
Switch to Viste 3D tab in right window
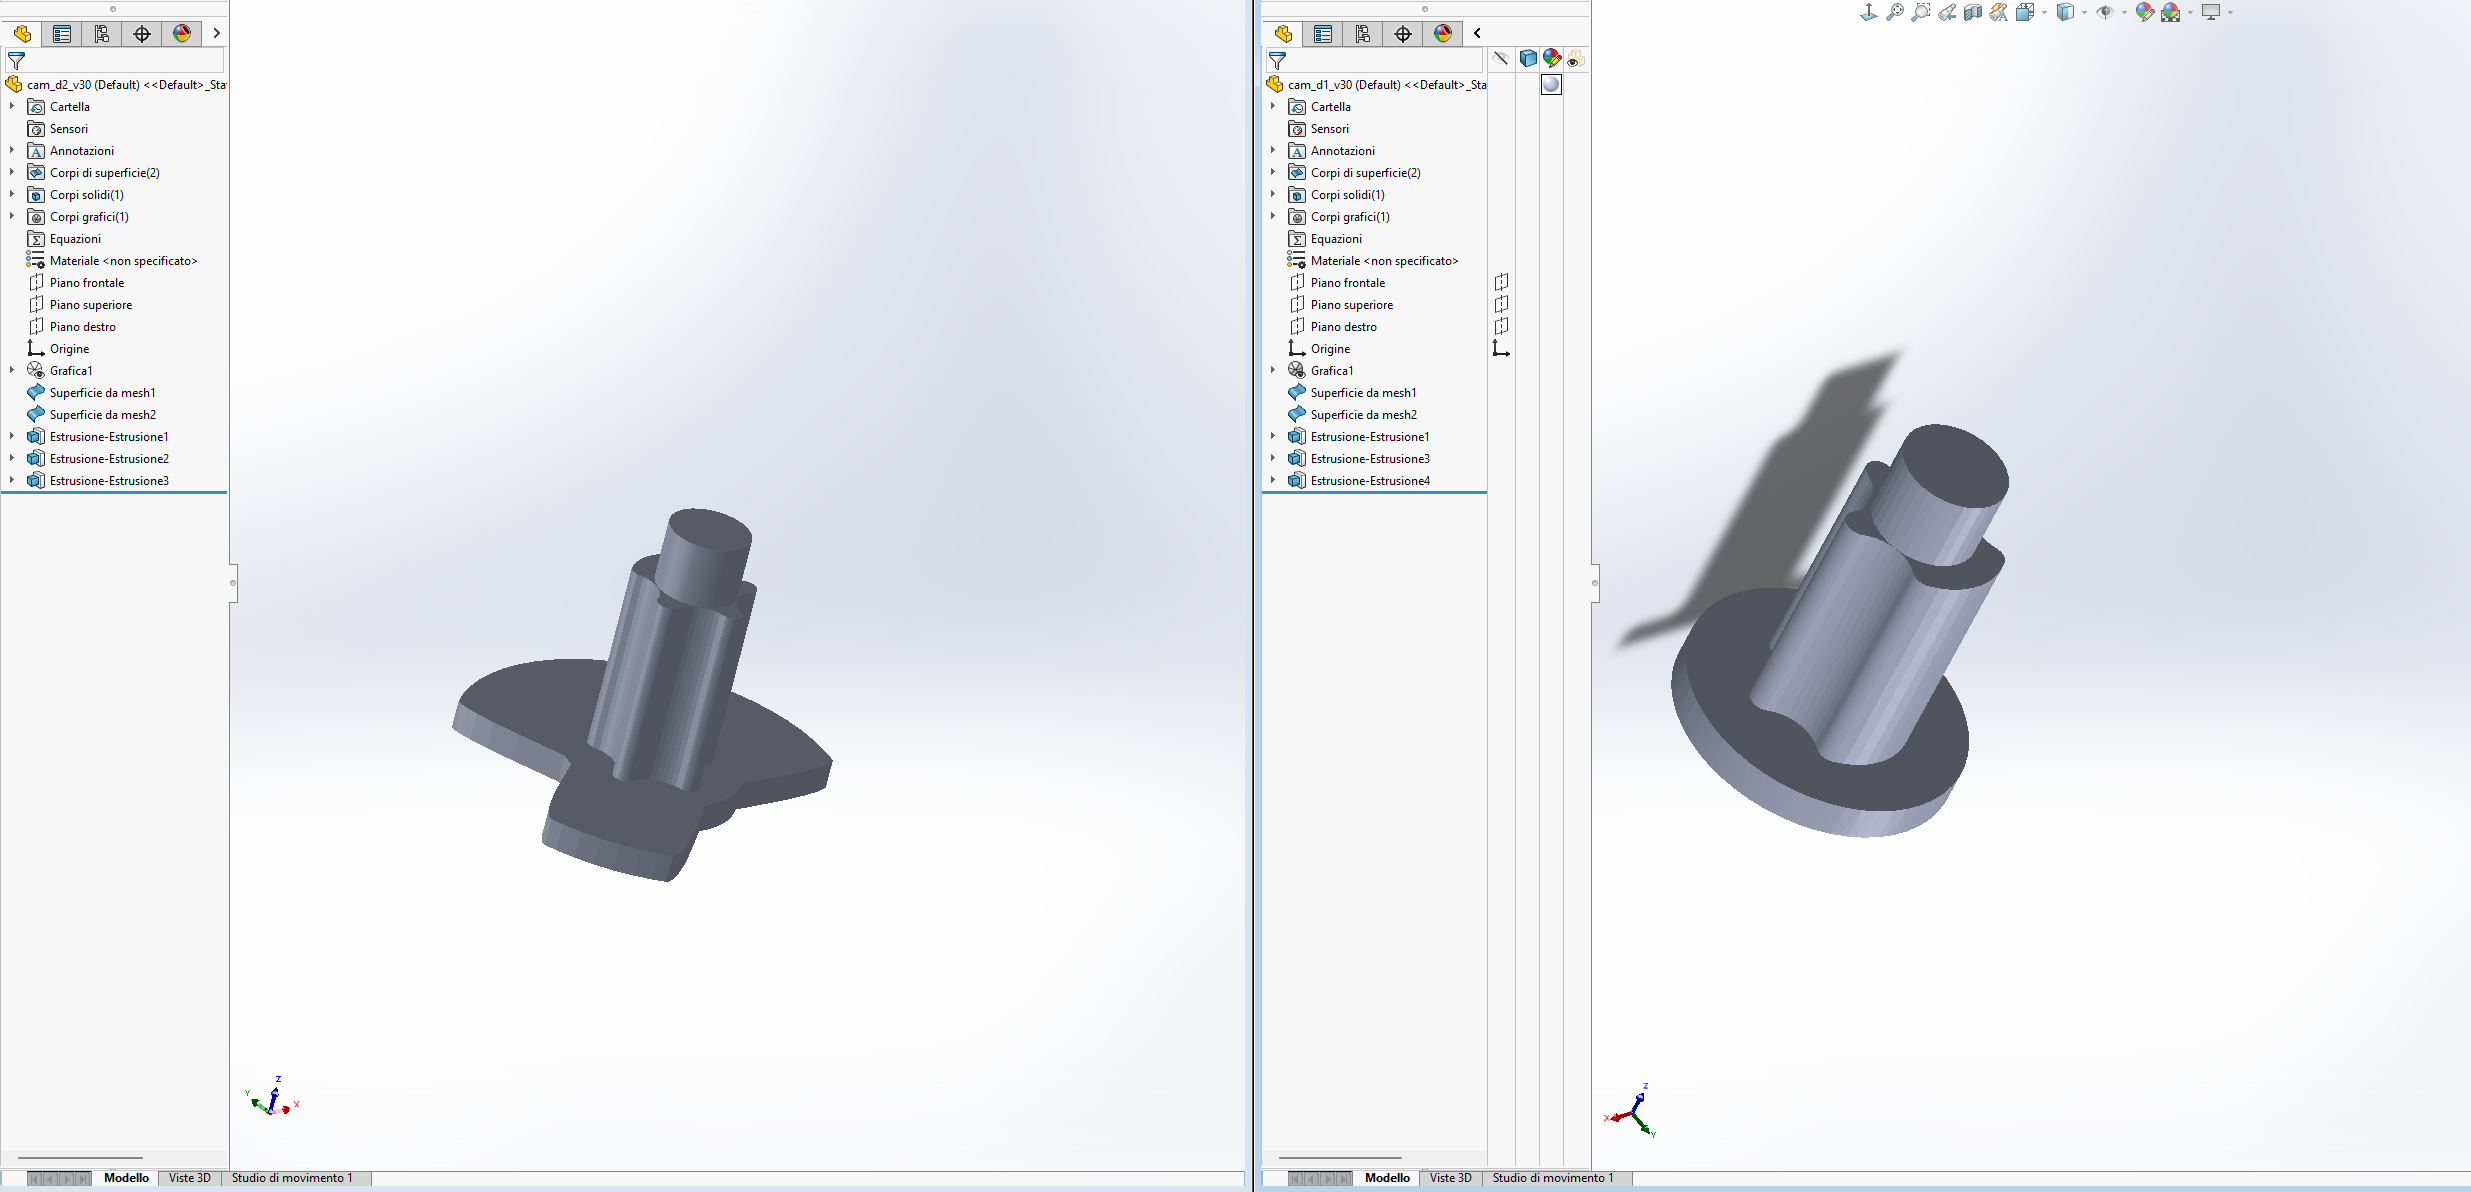(1451, 1178)
